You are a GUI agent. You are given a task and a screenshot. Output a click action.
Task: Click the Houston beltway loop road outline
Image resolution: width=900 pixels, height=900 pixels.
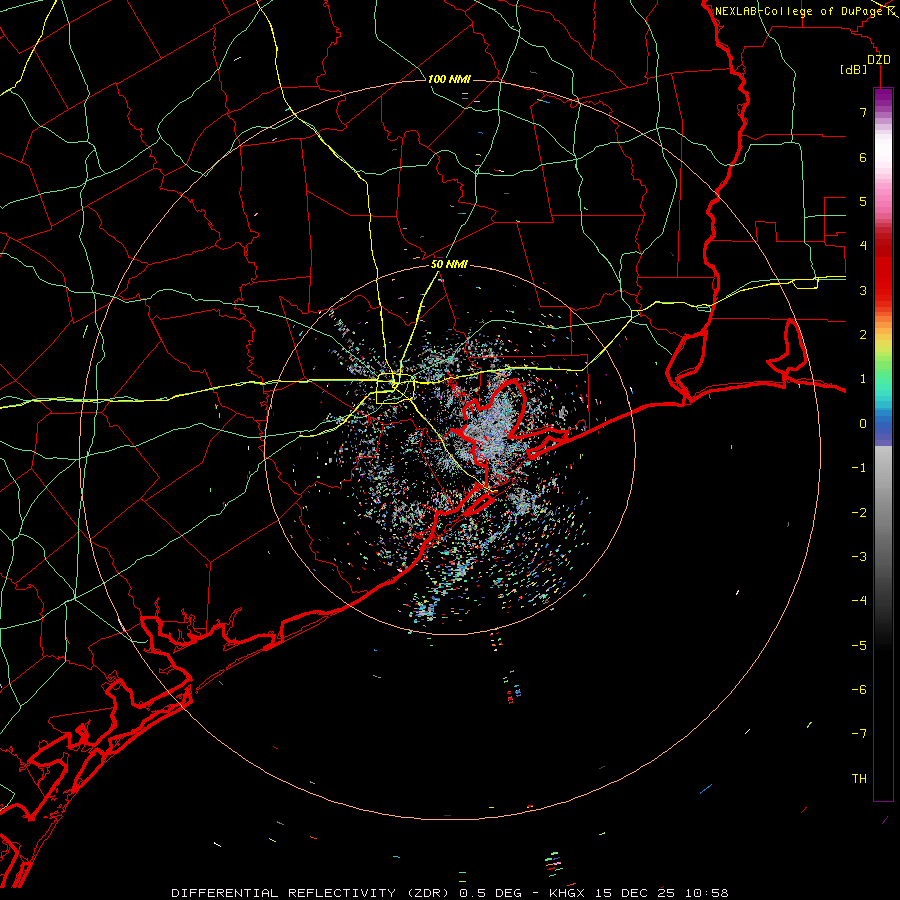click(395, 389)
